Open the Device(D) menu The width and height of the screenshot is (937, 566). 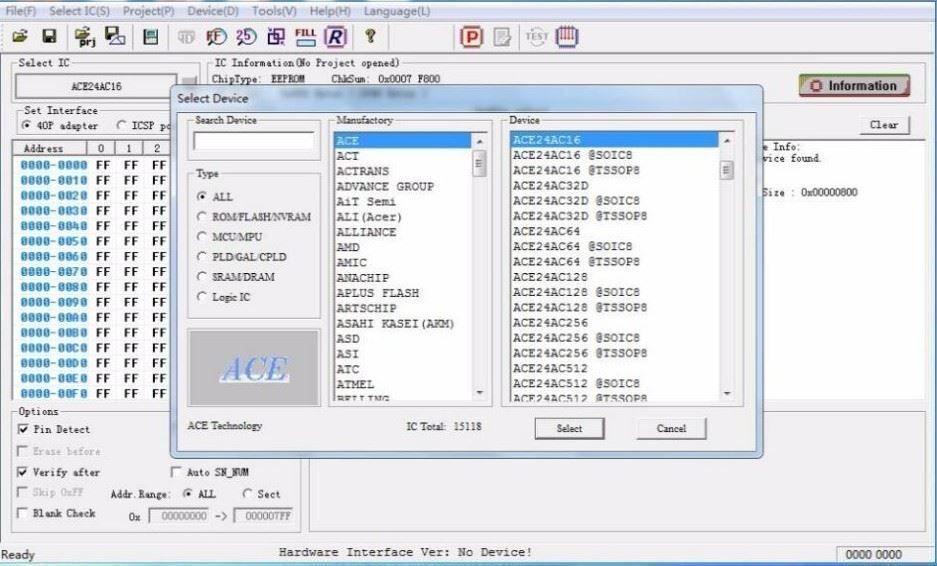click(213, 11)
